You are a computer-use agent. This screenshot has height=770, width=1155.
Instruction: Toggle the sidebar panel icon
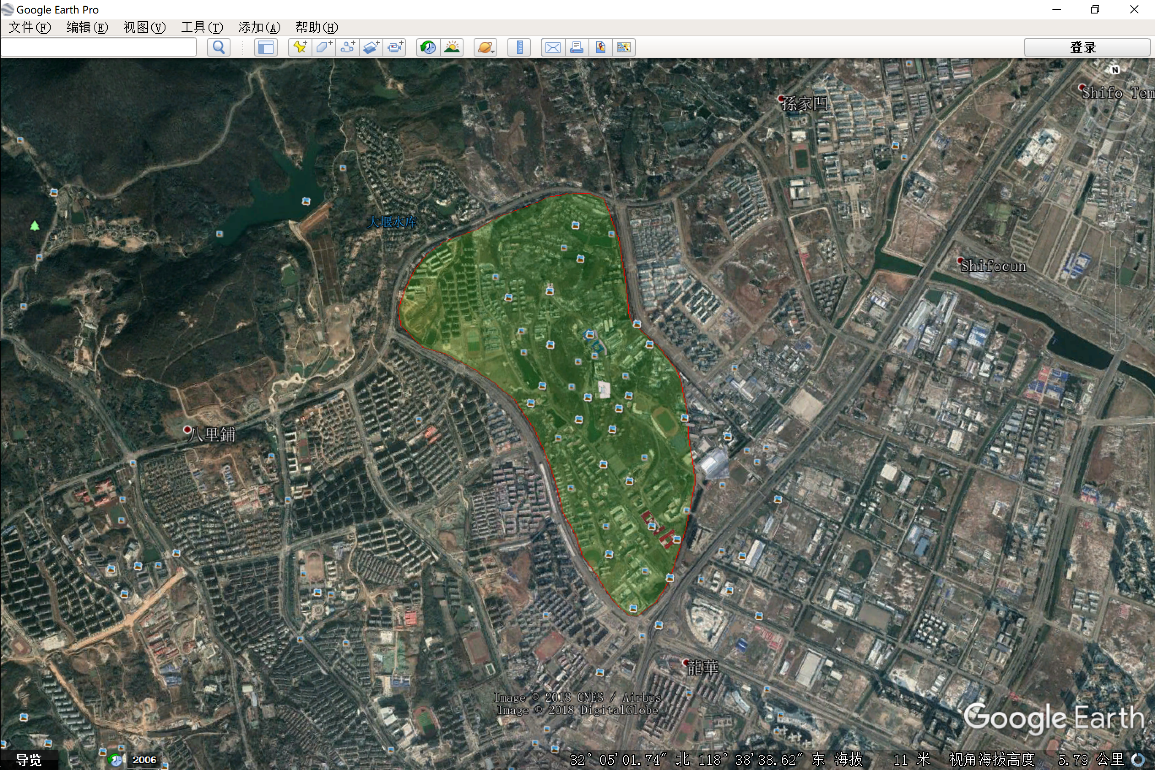pos(265,47)
